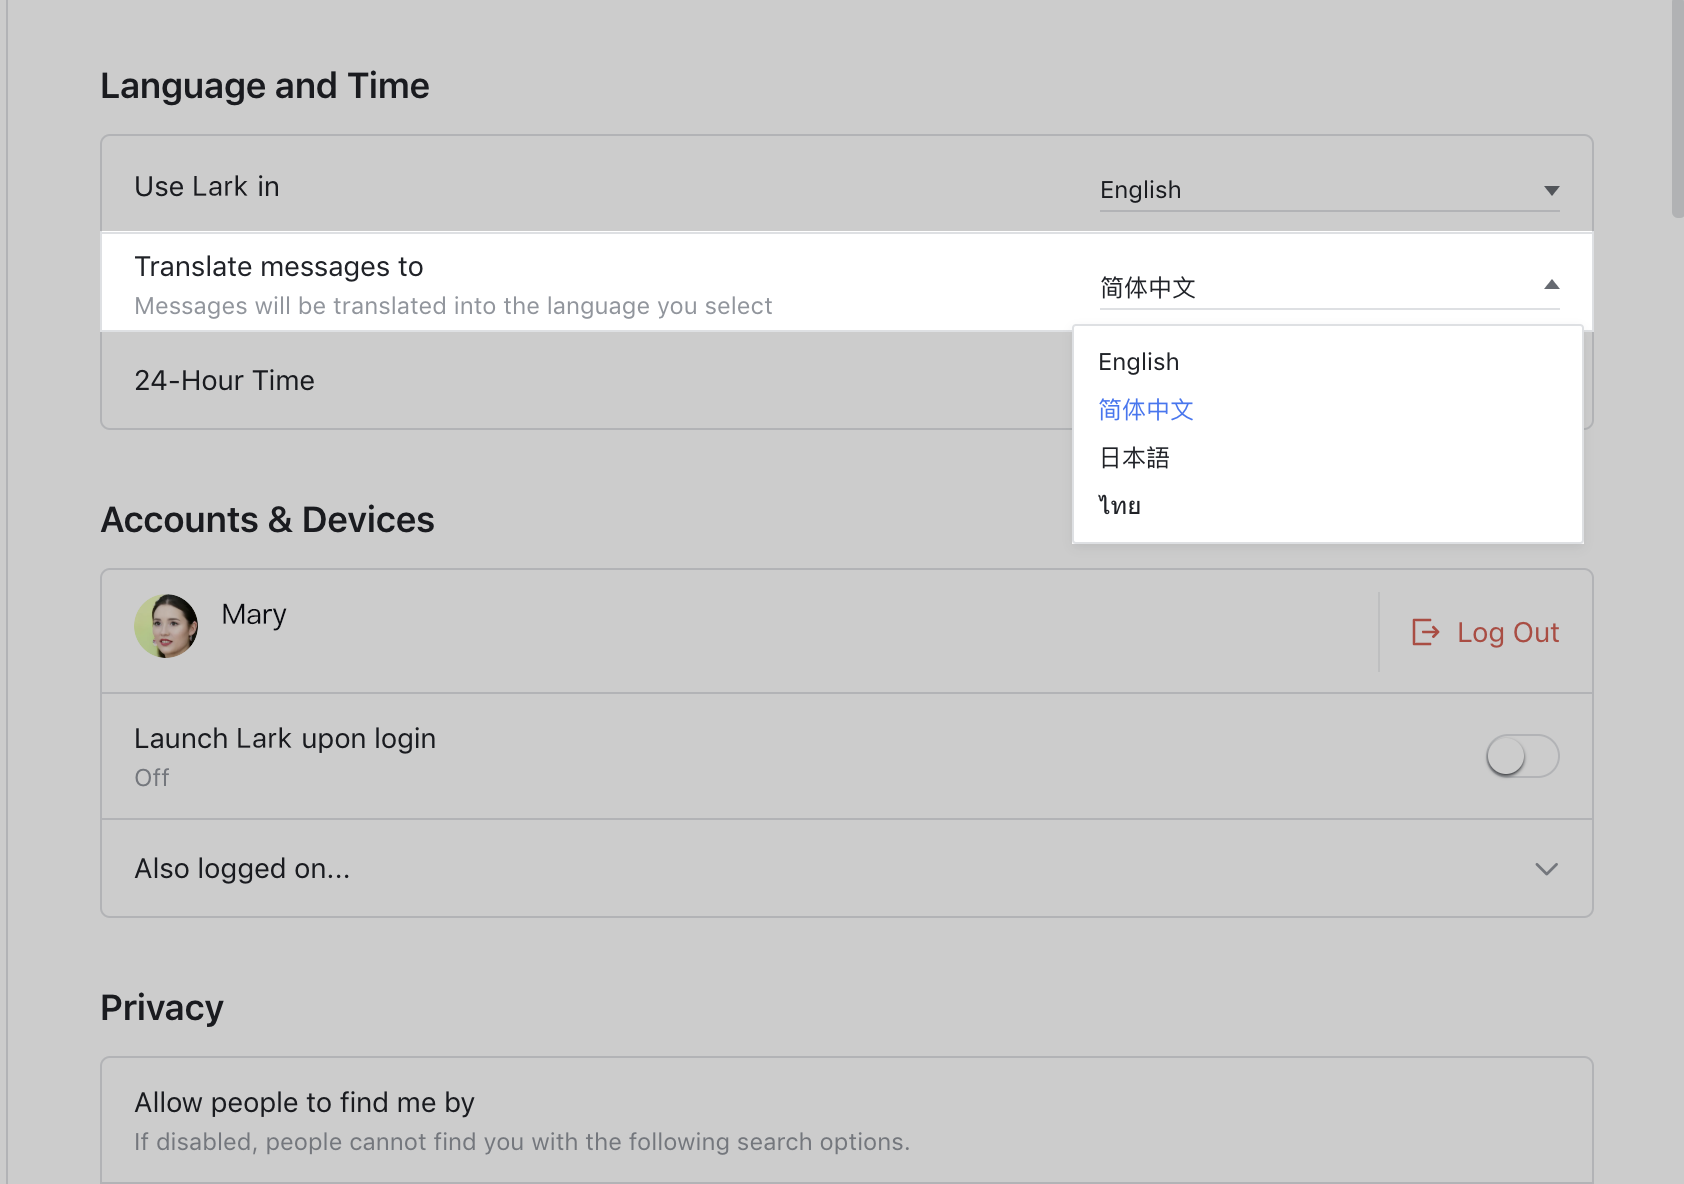
Task: Click the Also logged on label
Action: tap(242, 869)
